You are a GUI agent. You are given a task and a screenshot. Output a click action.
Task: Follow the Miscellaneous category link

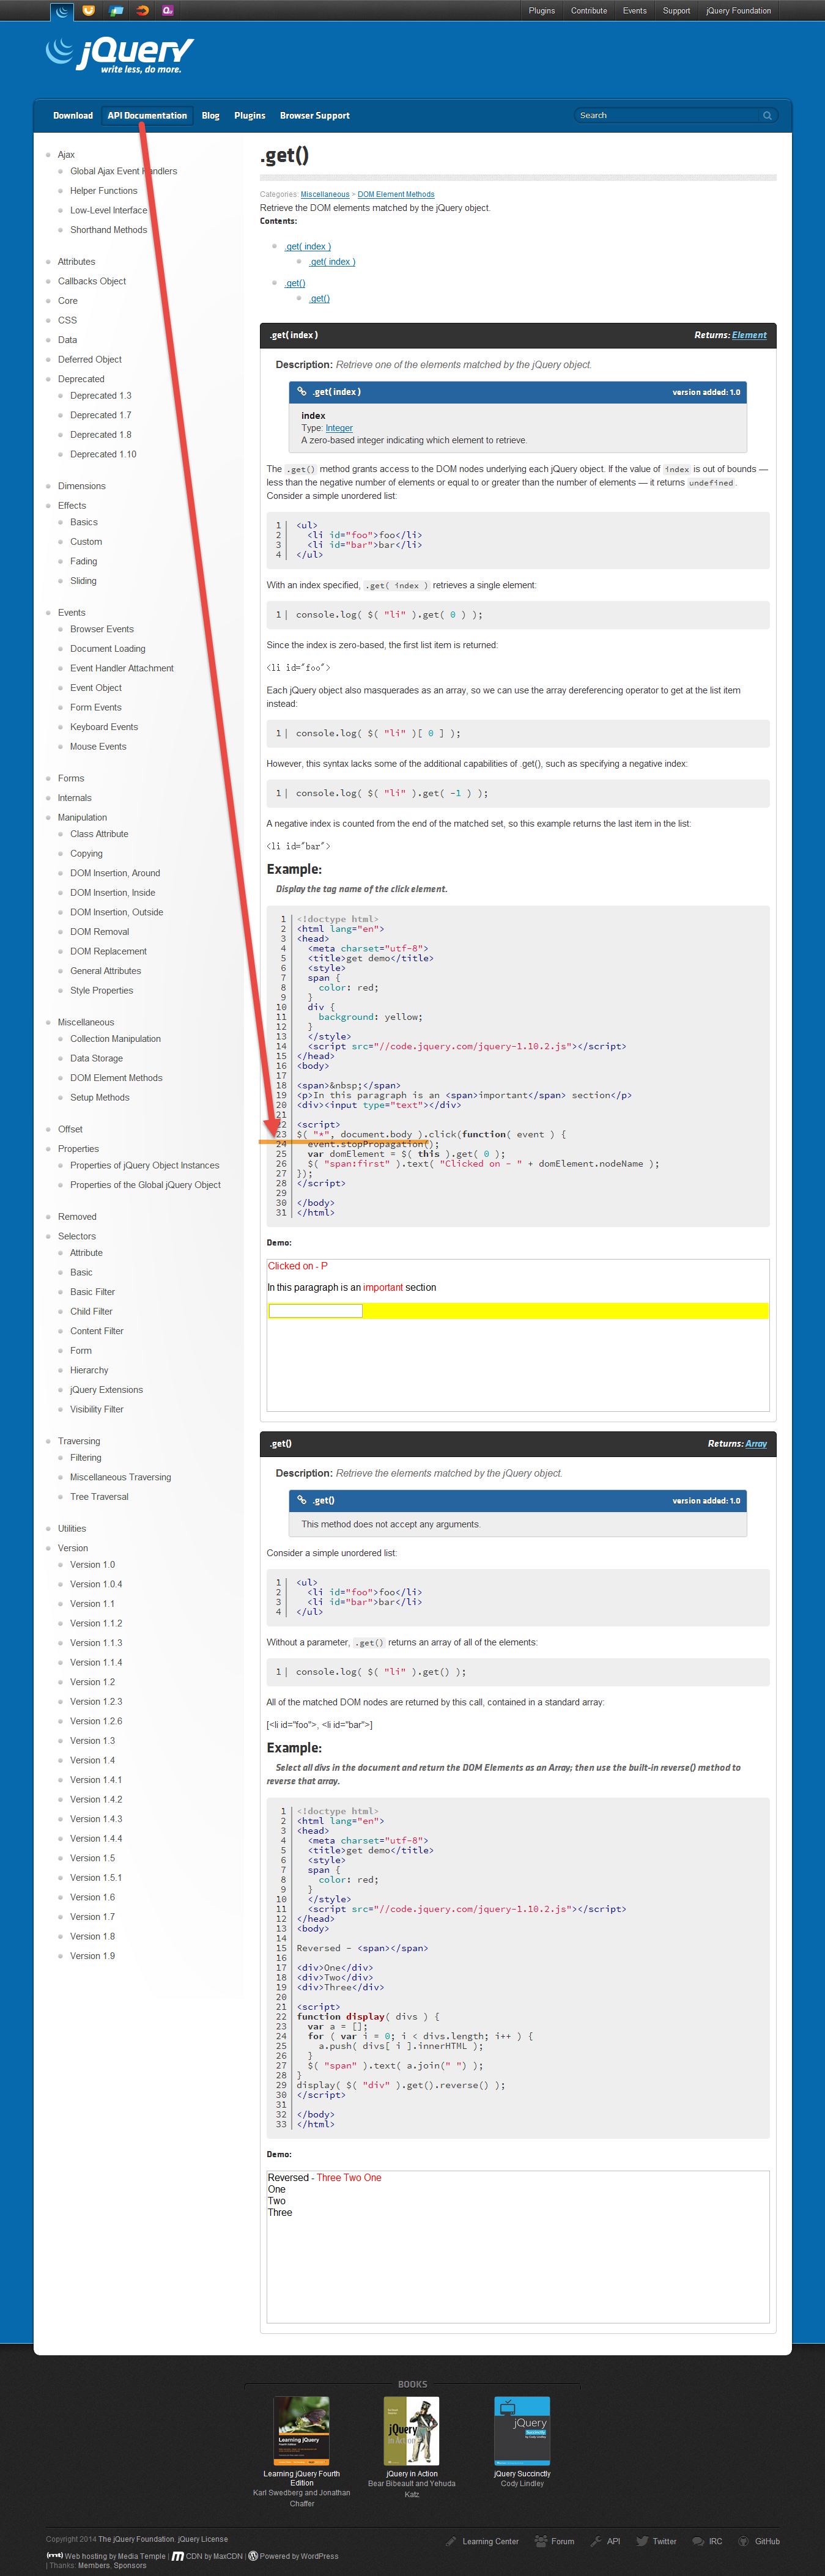pyautogui.click(x=325, y=195)
